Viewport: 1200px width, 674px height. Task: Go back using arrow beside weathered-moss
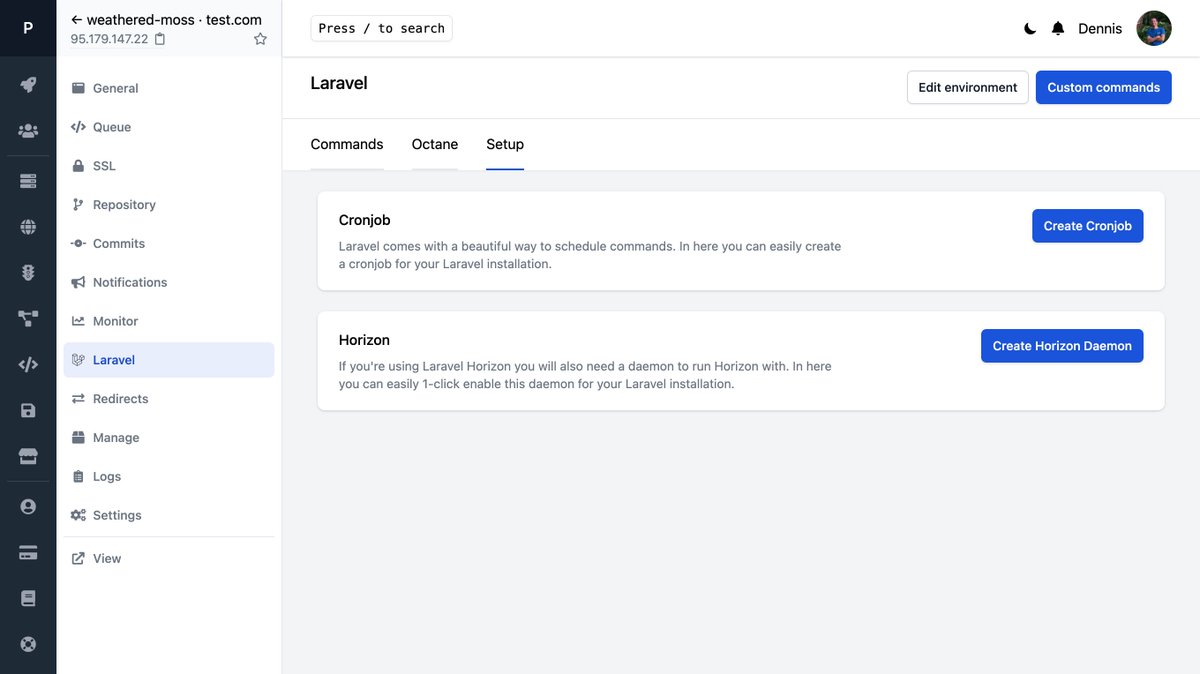77,19
